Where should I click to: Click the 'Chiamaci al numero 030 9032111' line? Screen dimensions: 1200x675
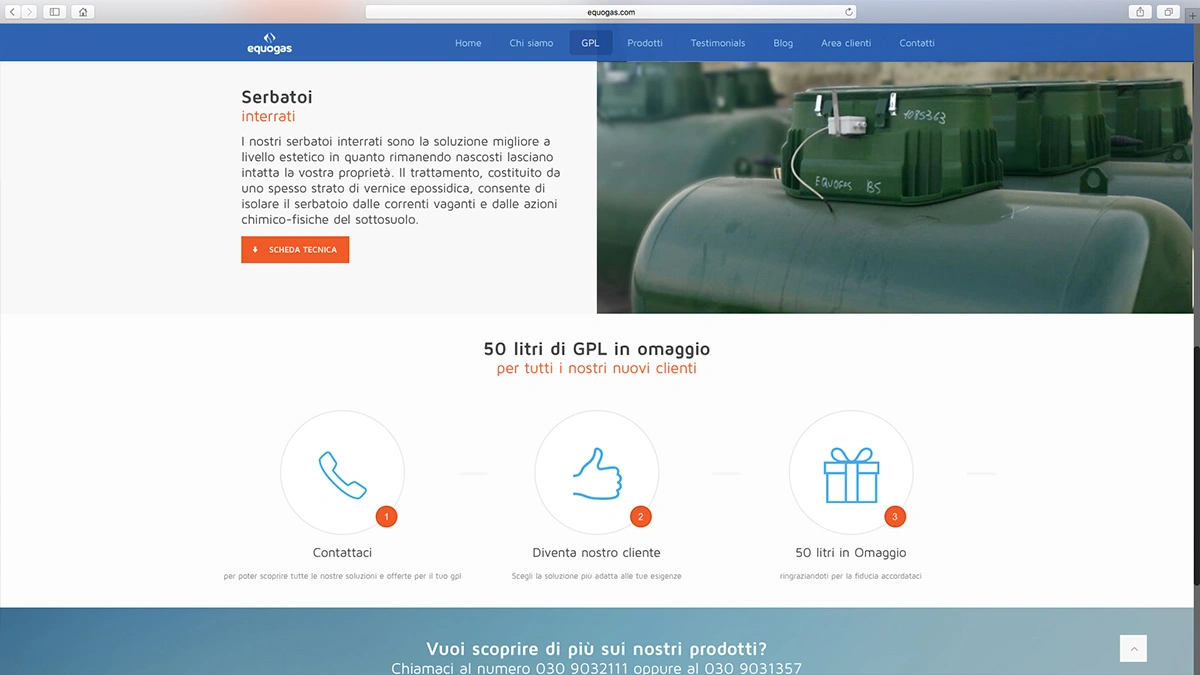click(x=597, y=668)
